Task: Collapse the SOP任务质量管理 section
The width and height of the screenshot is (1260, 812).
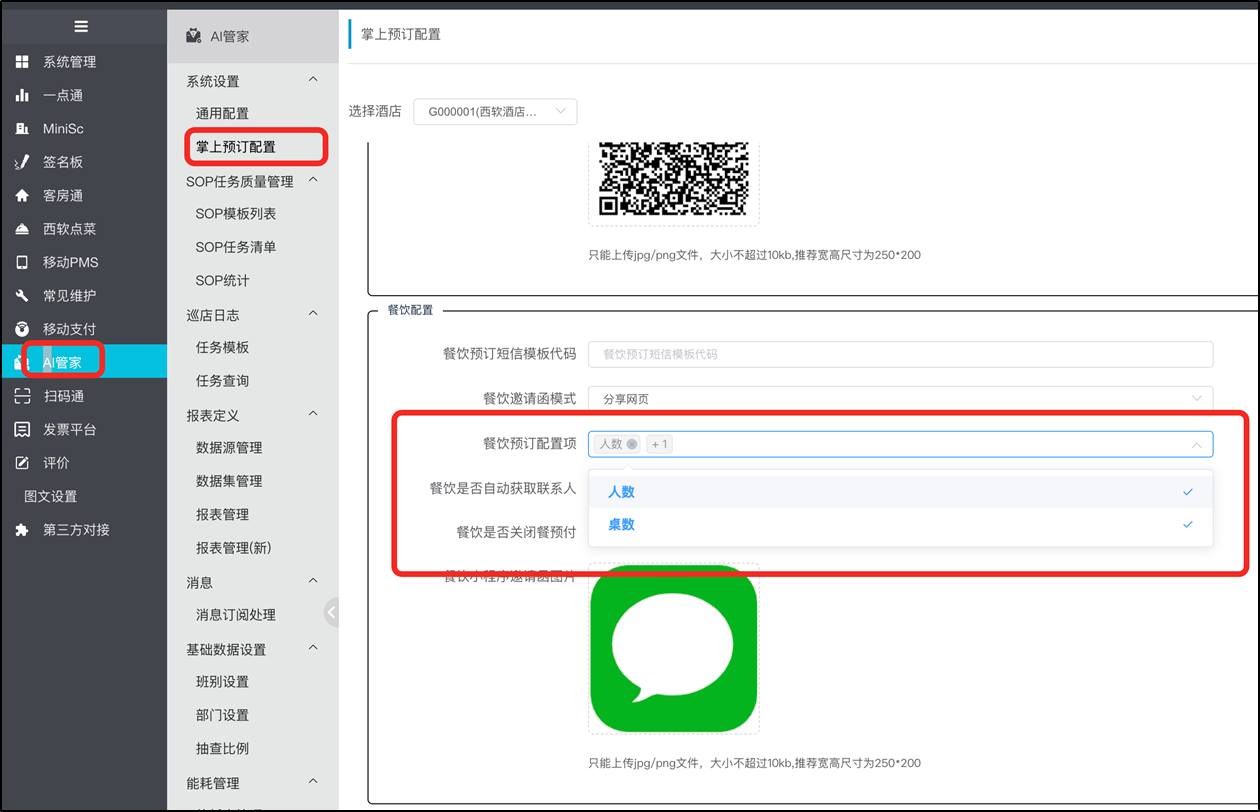Action: [x=313, y=181]
